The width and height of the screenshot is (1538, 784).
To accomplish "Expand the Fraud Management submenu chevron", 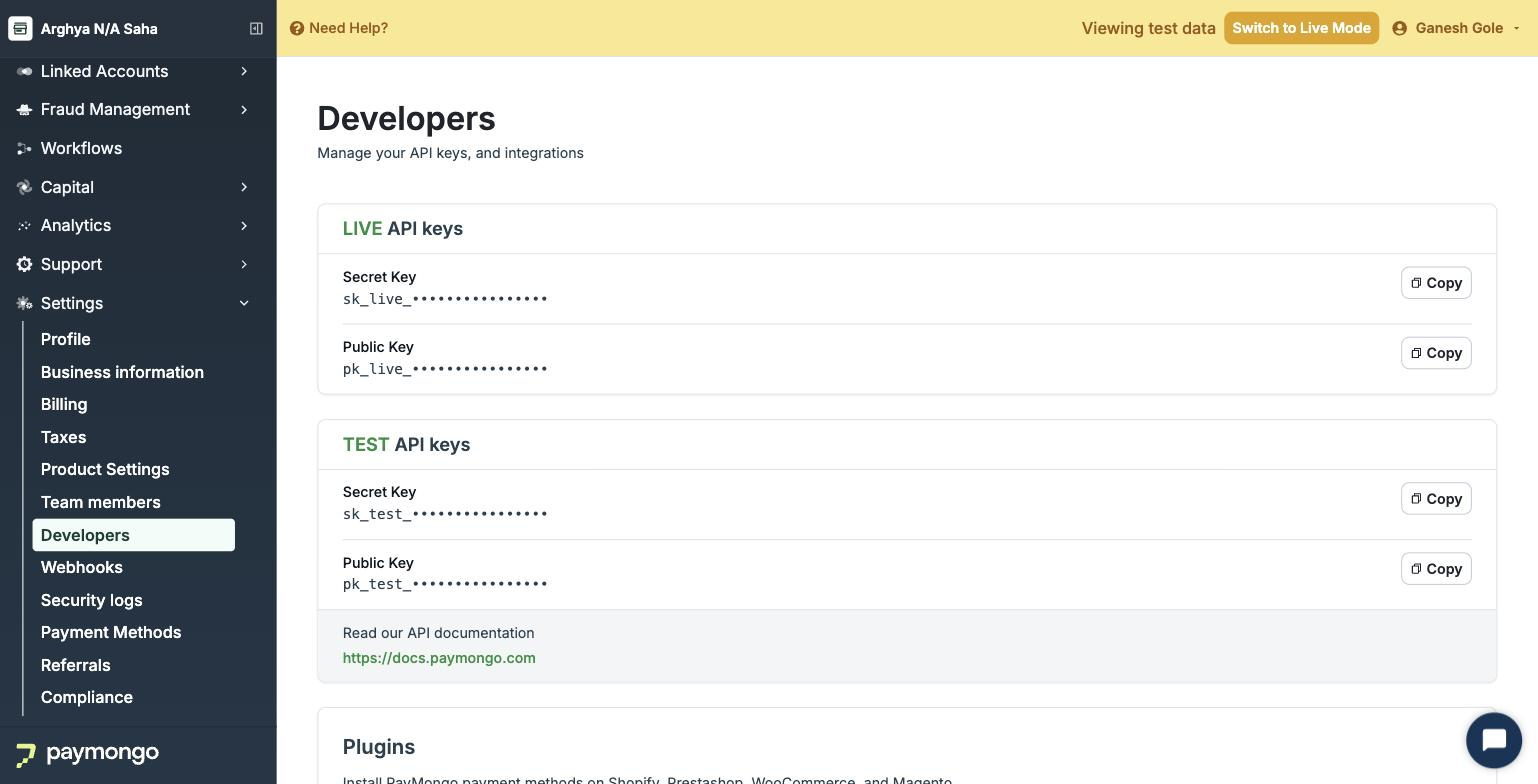I will (244, 110).
